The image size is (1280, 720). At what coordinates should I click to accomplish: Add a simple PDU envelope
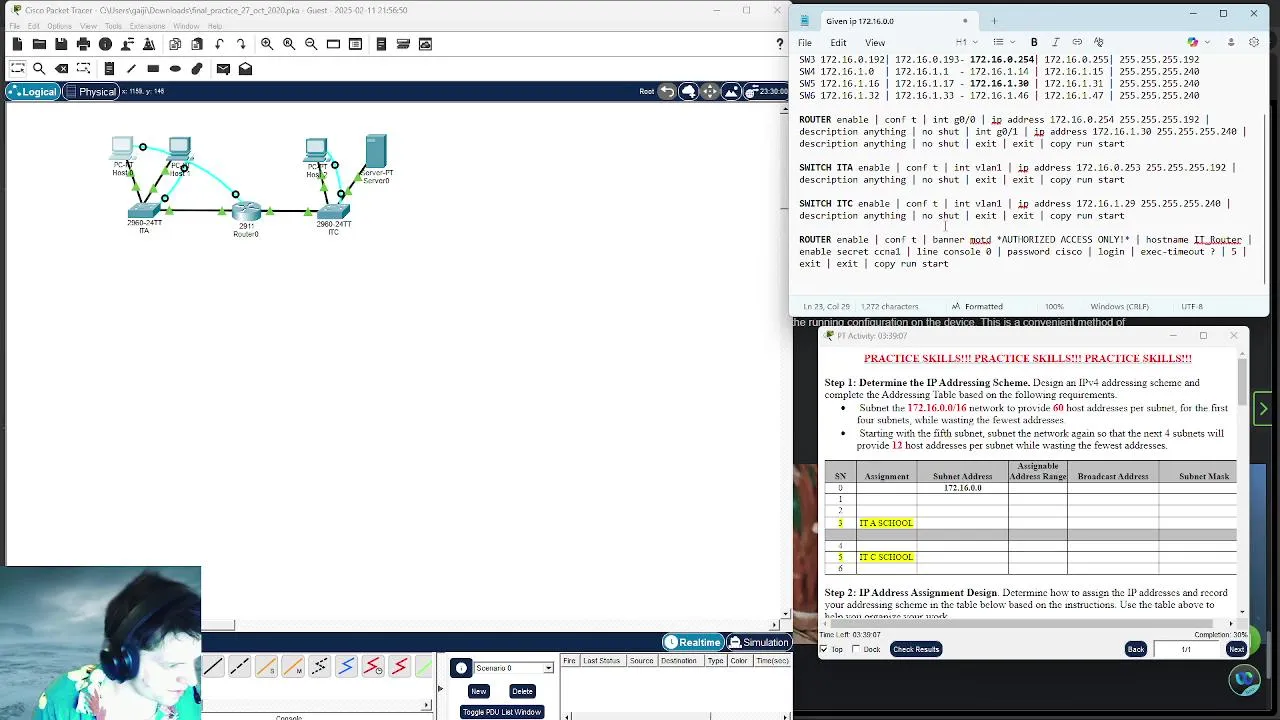223,69
